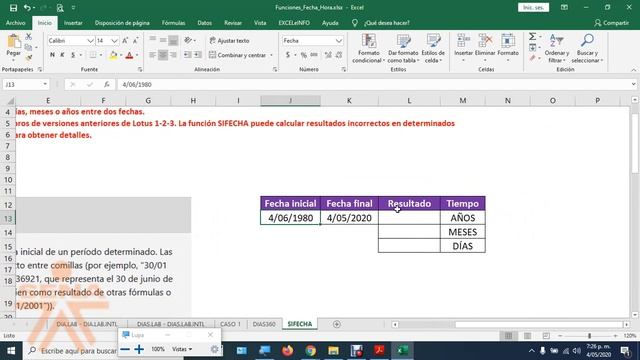Open the Fecha number format dropdown

point(339,41)
